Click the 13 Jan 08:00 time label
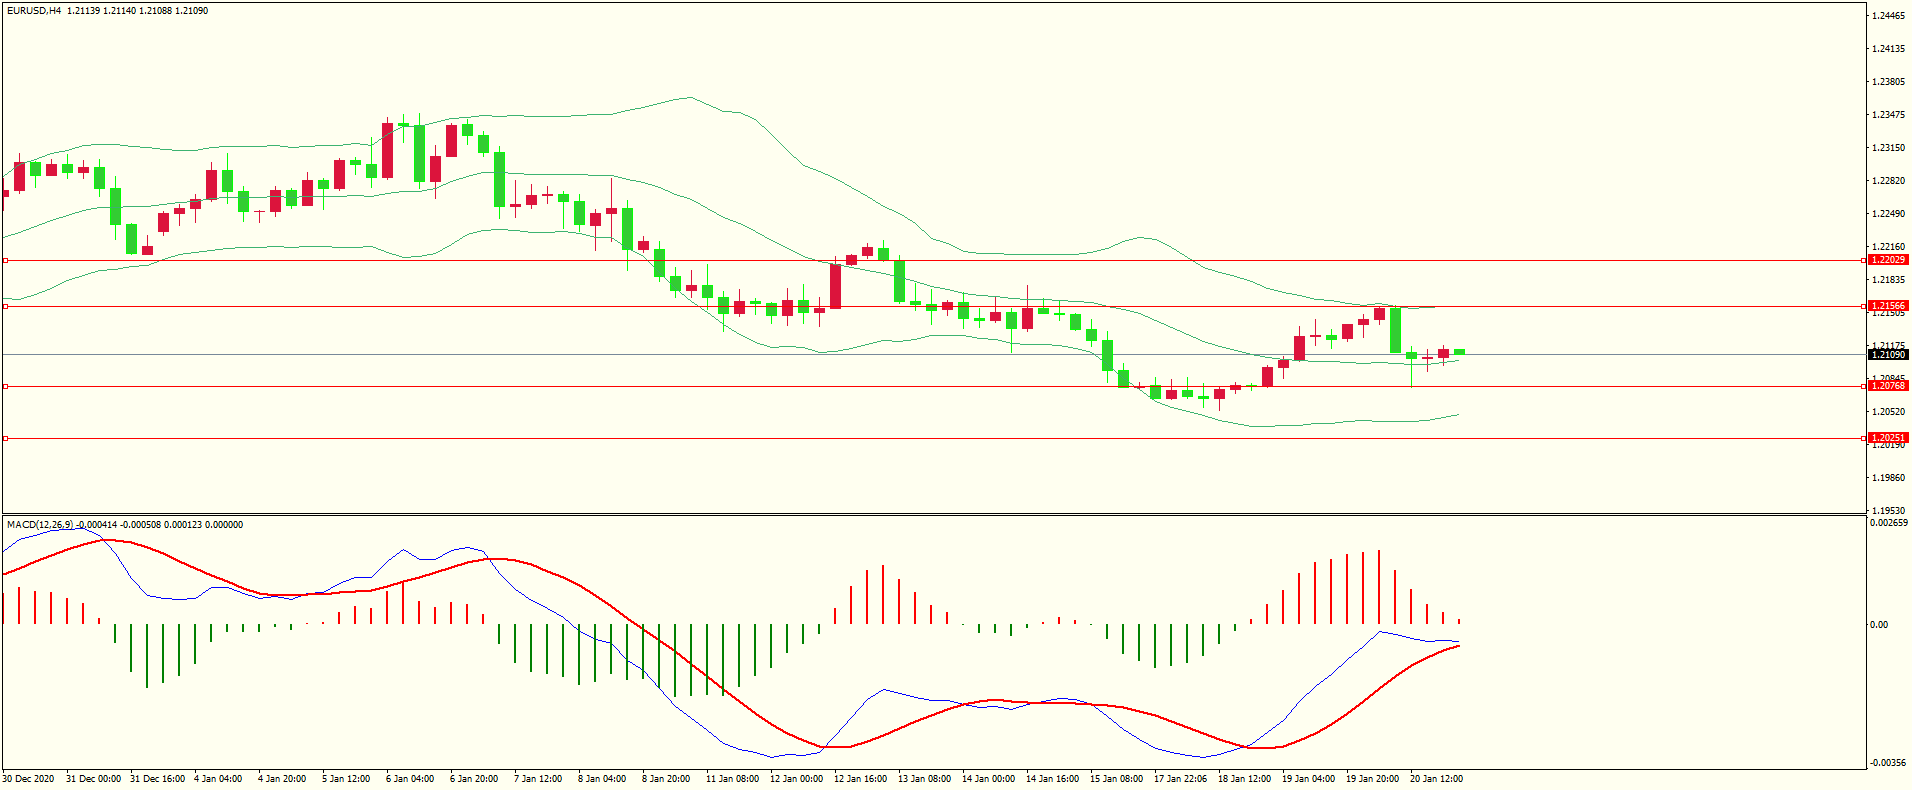Image resolution: width=1912 pixels, height=790 pixels. (x=925, y=779)
